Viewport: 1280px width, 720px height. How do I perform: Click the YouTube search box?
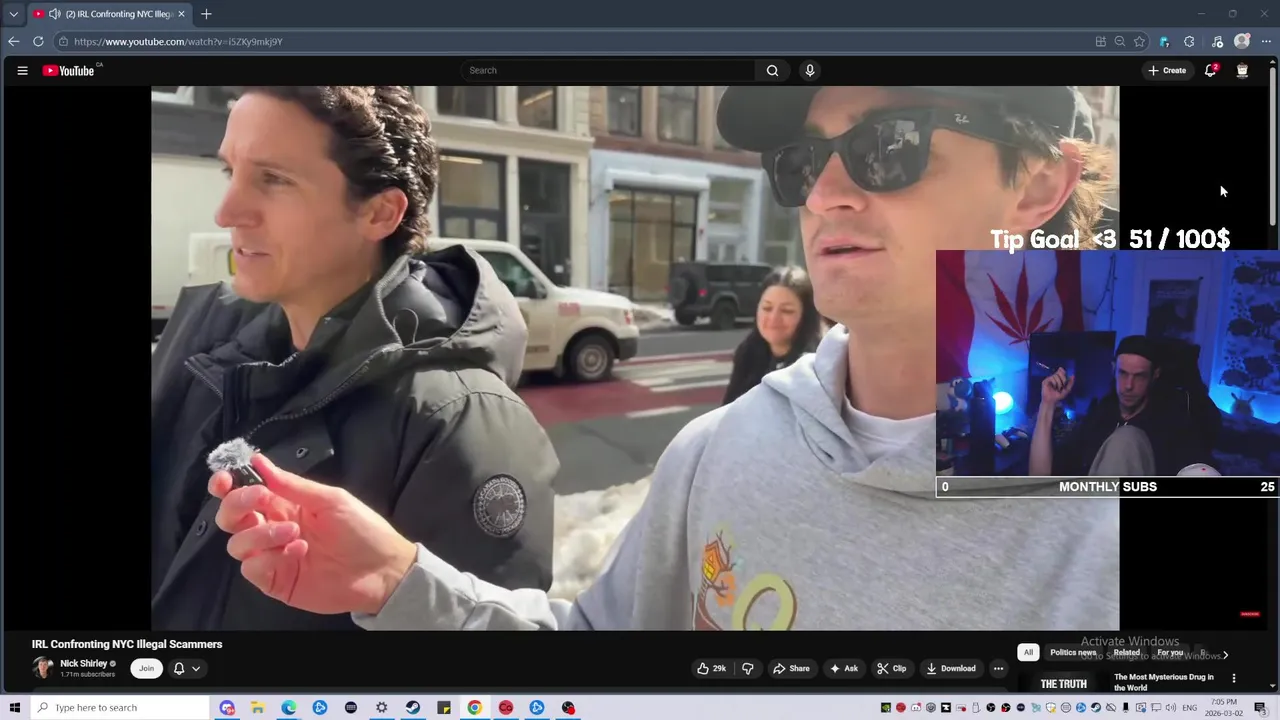pyautogui.click(x=607, y=70)
